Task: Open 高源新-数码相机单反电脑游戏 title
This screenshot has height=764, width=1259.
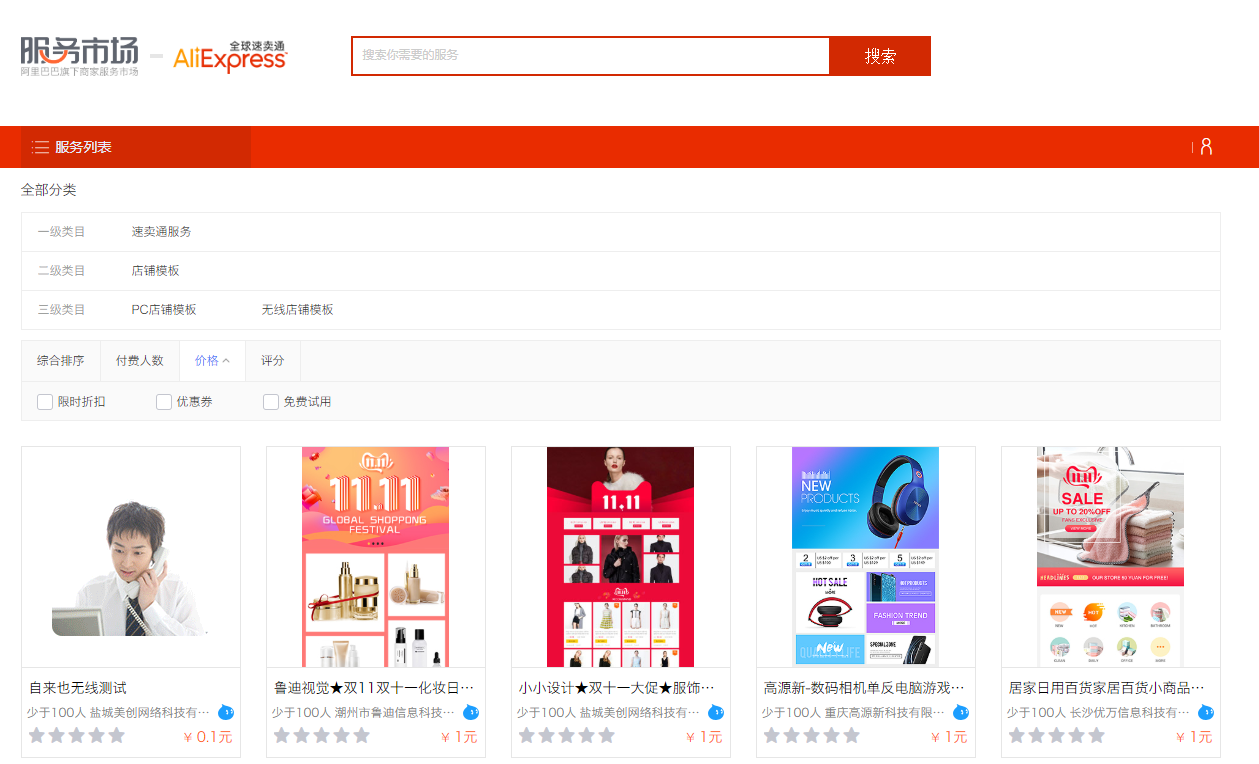Action: tap(864, 688)
